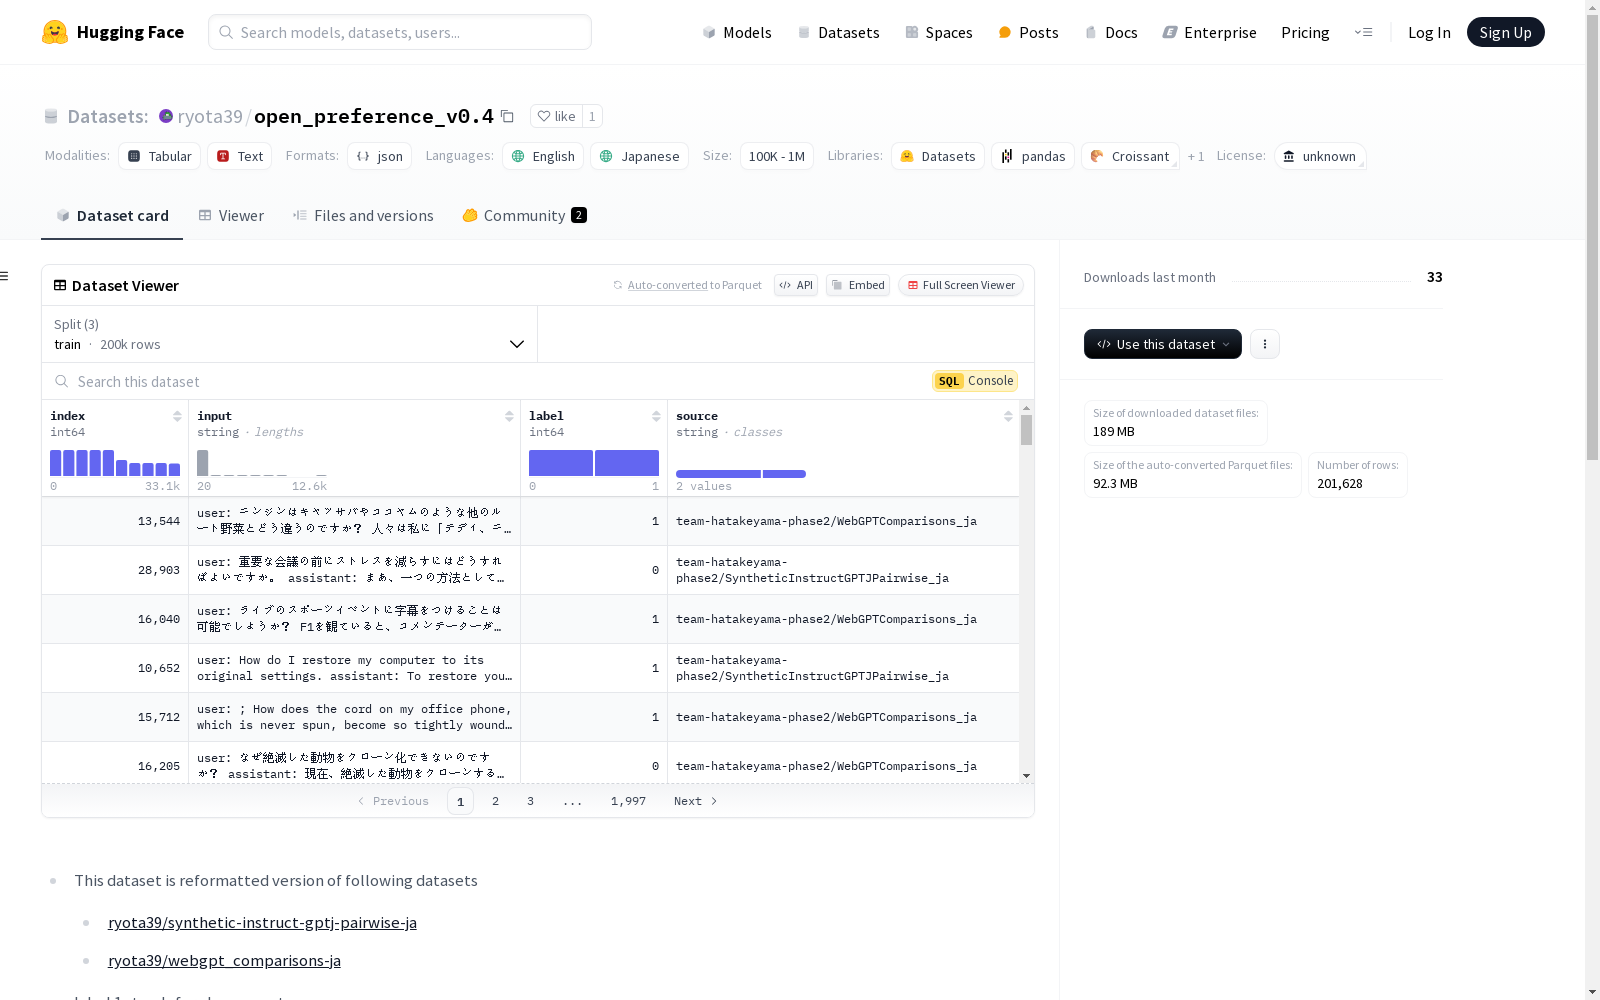Jump to last page 1,997
This screenshot has height=1000, width=1600.
(628, 801)
